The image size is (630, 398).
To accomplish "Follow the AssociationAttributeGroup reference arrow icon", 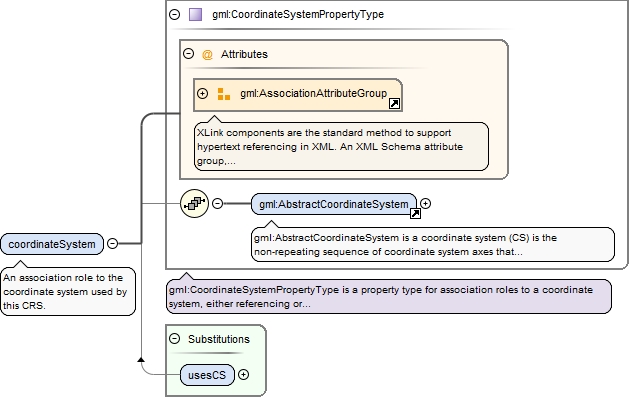I will (x=395, y=104).
